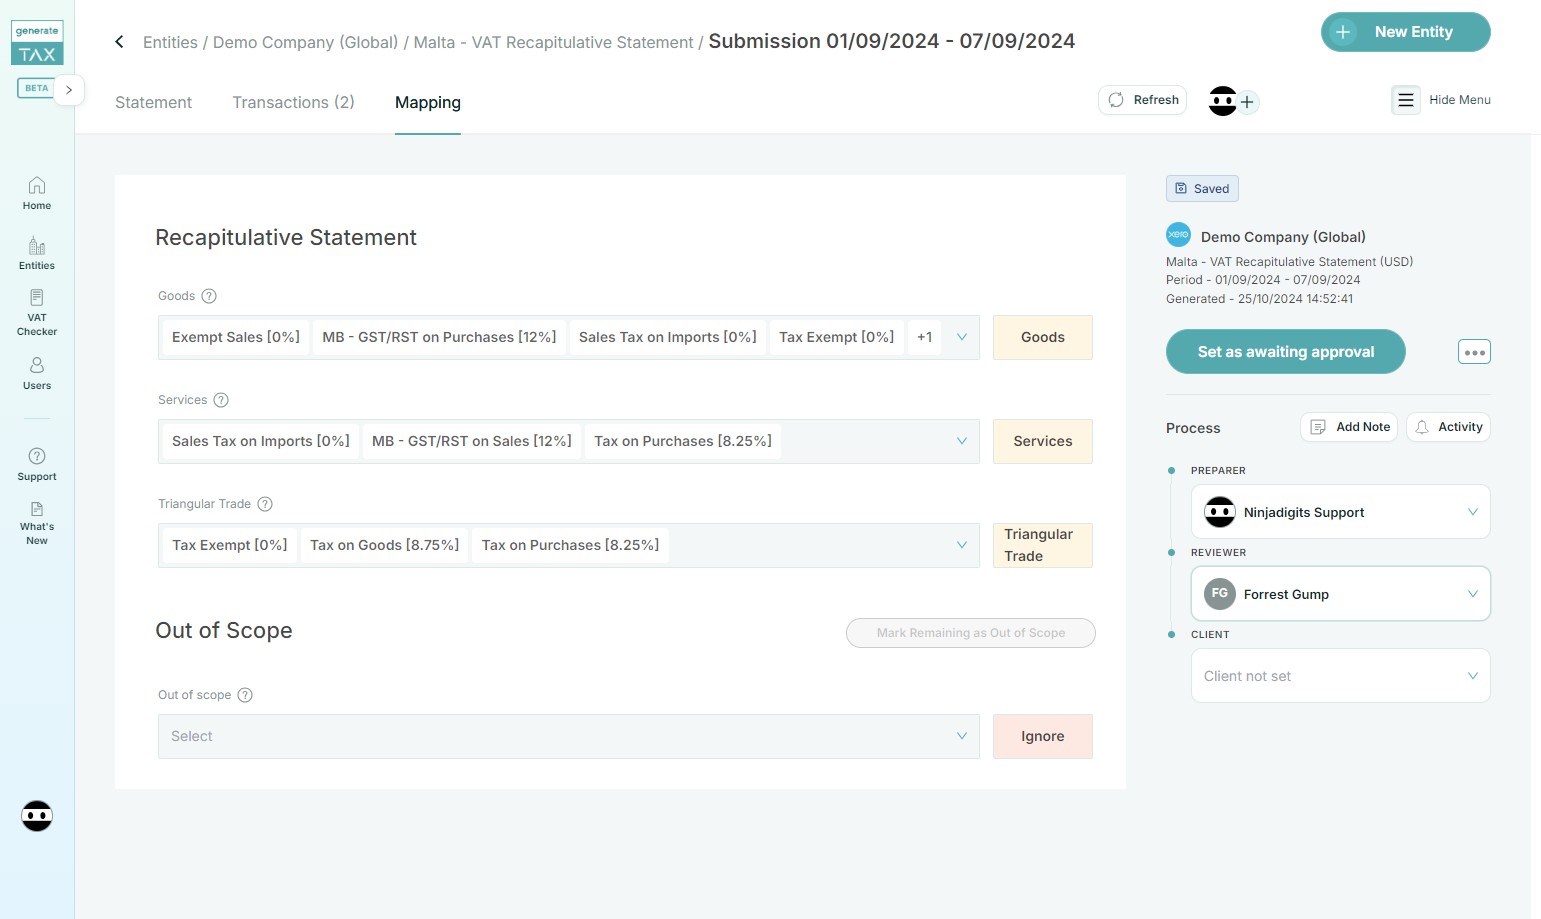The image size is (1541, 919).
Task: Open the Client not set dropdown
Action: click(1340, 676)
